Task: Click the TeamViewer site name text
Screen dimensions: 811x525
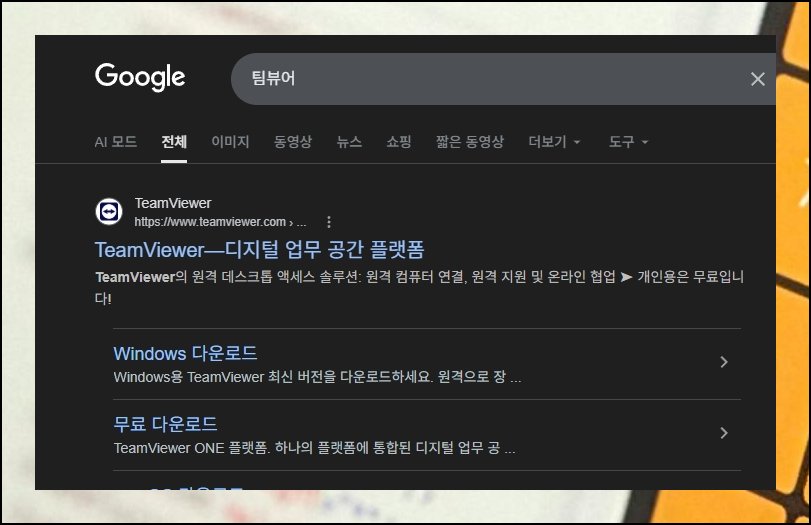Action: click(x=173, y=203)
